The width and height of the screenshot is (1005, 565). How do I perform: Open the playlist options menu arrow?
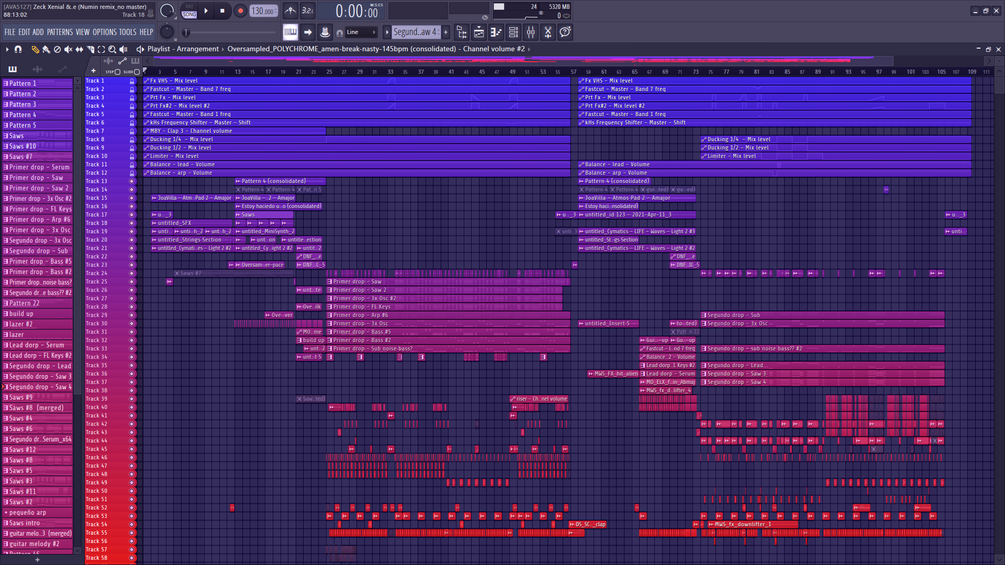coord(7,49)
